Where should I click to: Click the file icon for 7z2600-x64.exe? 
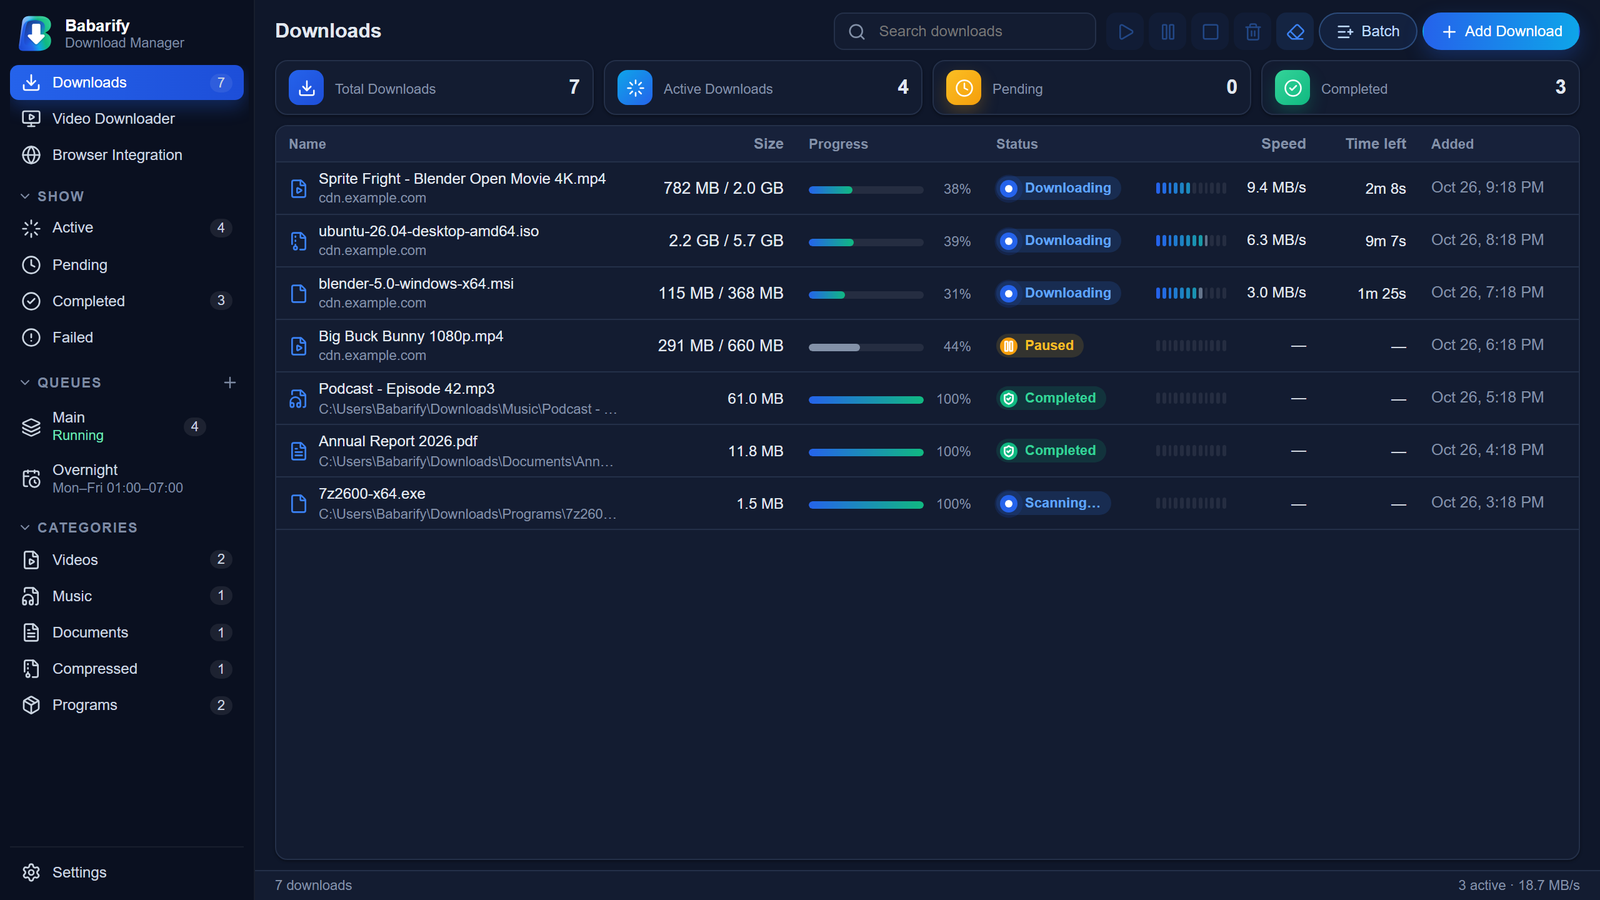(298, 503)
